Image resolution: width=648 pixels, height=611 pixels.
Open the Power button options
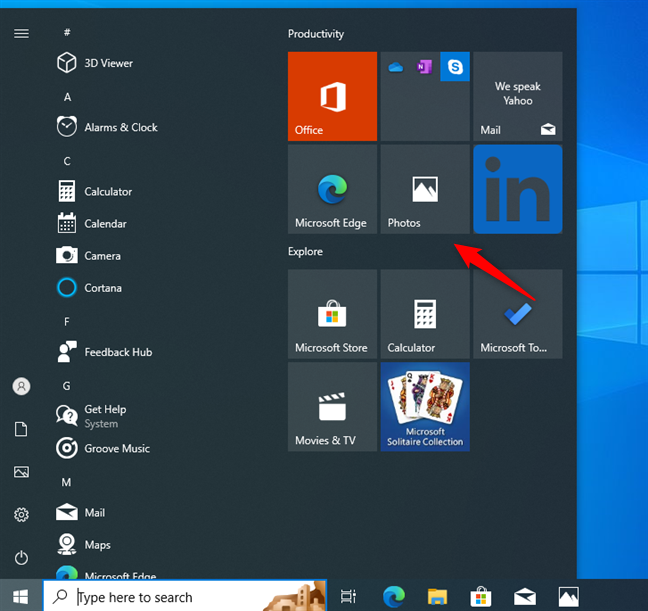coord(21,558)
